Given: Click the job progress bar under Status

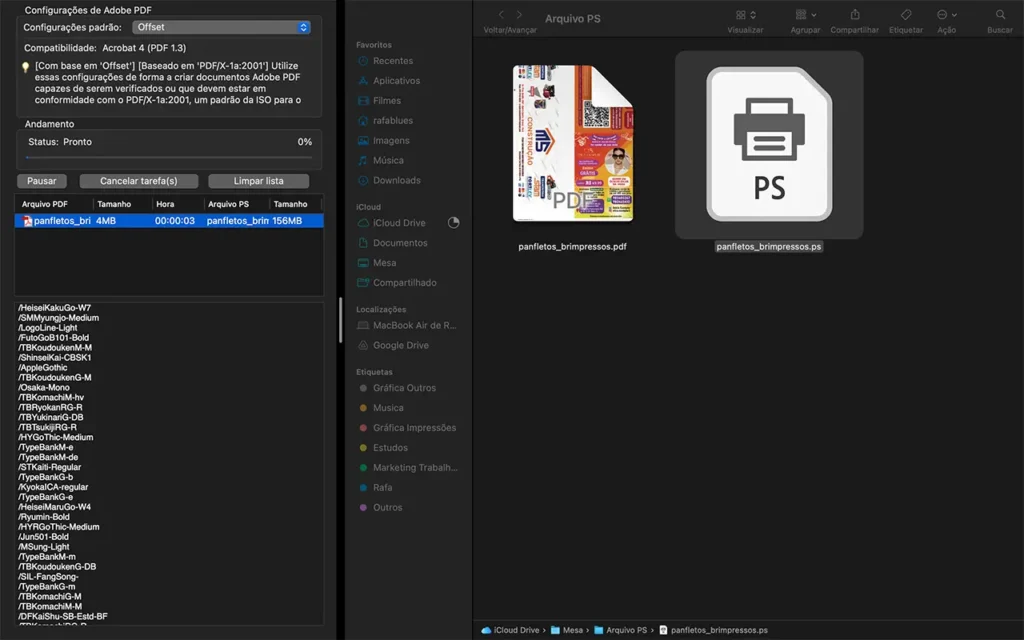Looking at the screenshot, I should pyautogui.click(x=169, y=157).
